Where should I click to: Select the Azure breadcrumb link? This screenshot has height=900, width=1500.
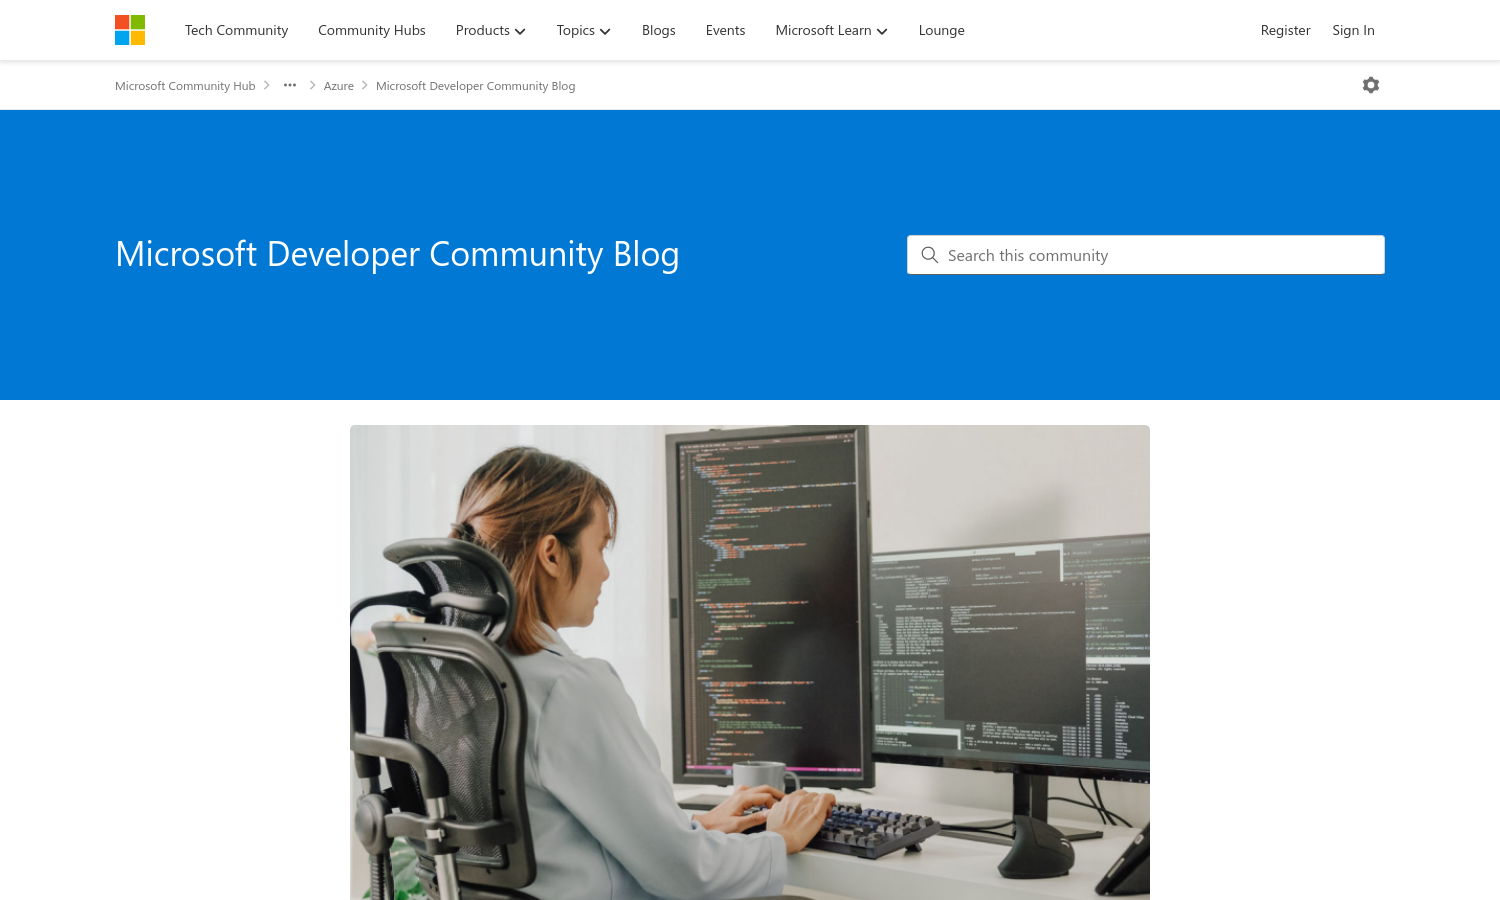[338, 86]
